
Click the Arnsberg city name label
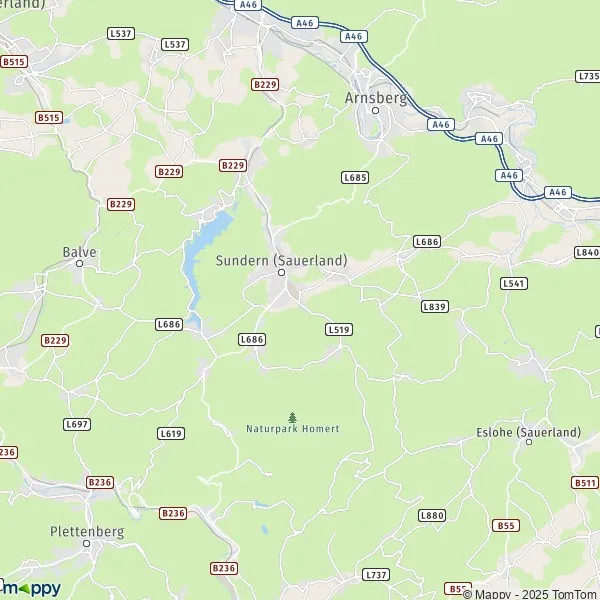[375, 98]
